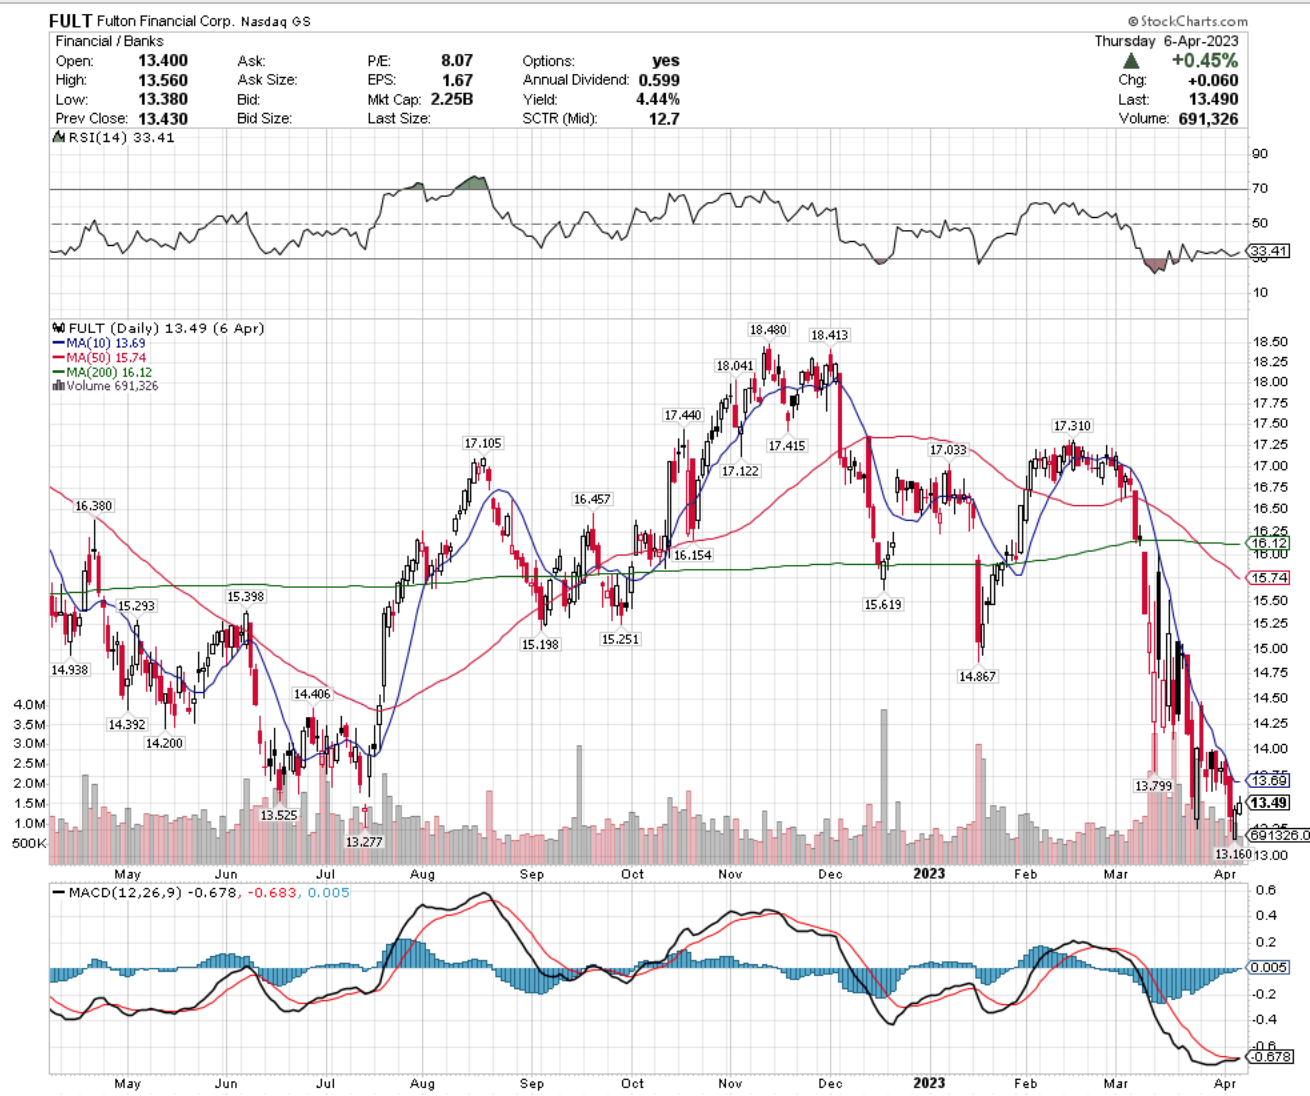Click the 14.867 price label
1310x1096 pixels.
click(x=977, y=677)
